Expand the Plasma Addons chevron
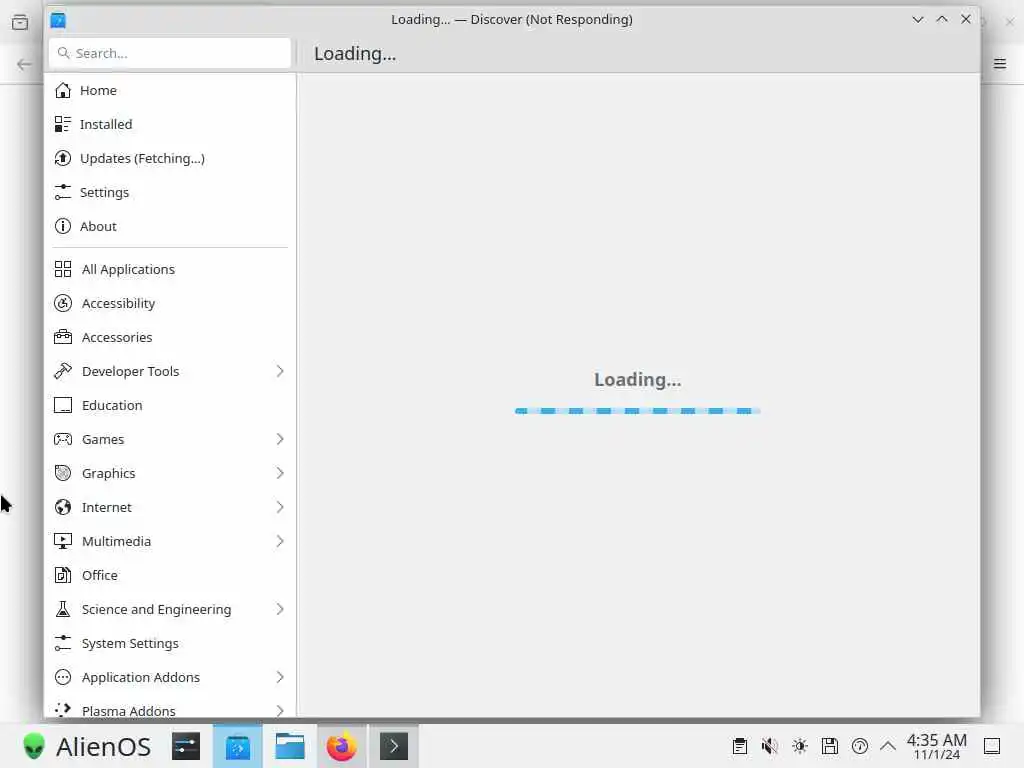This screenshot has height=768, width=1024. point(280,711)
